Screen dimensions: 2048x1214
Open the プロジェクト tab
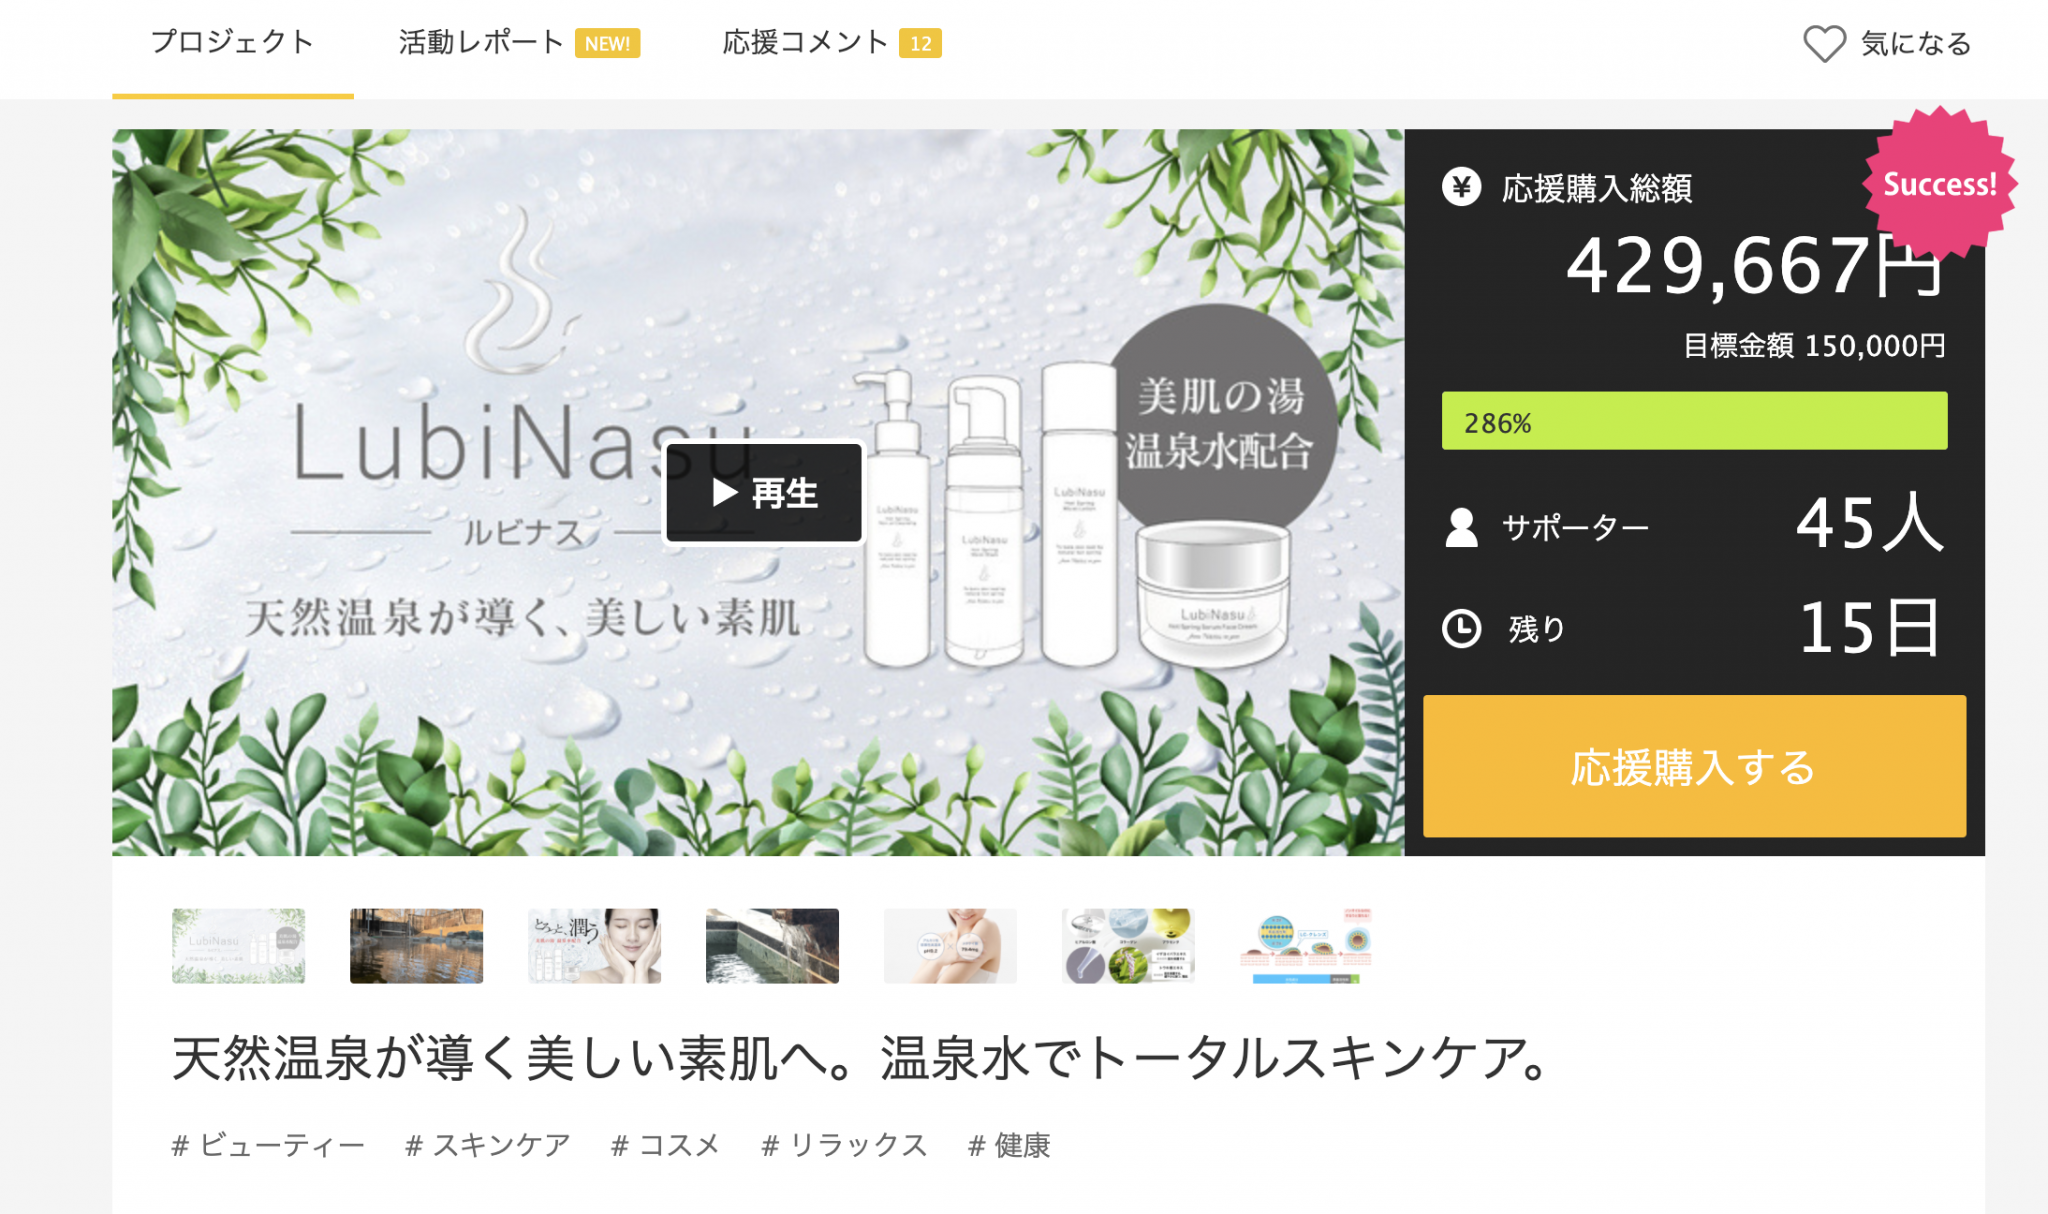point(232,43)
